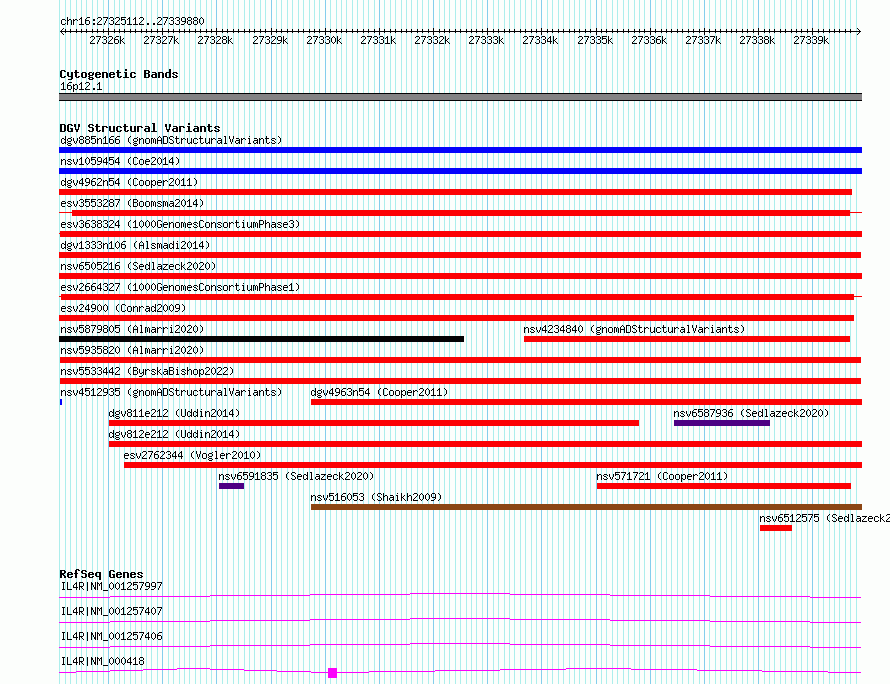Open the RefSeq Genes track heading
Image resolution: width=890 pixels, height=684 pixels.
tap(101, 574)
